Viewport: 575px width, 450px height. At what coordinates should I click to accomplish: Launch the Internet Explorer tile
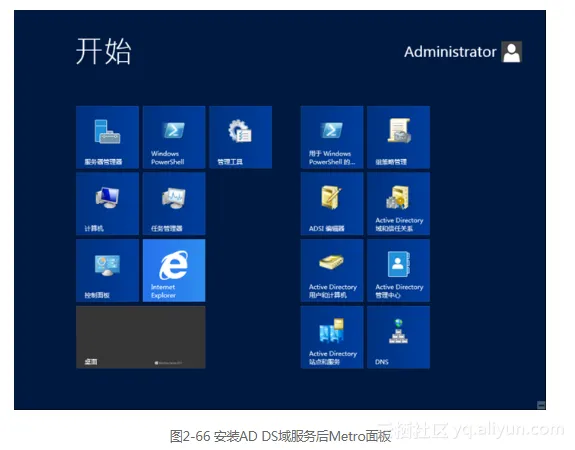click(x=174, y=271)
